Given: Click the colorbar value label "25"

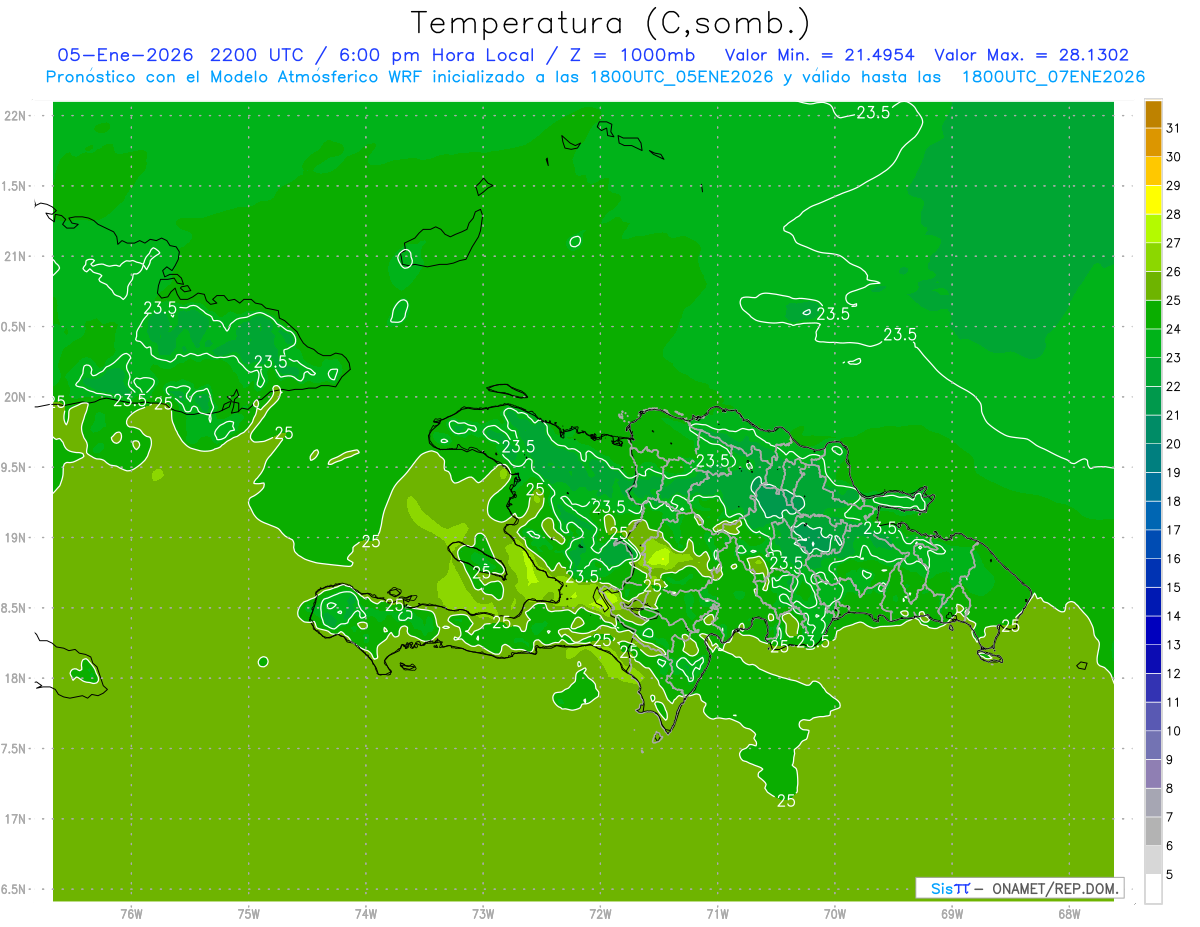Looking at the screenshot, I should click(1173, 300).
